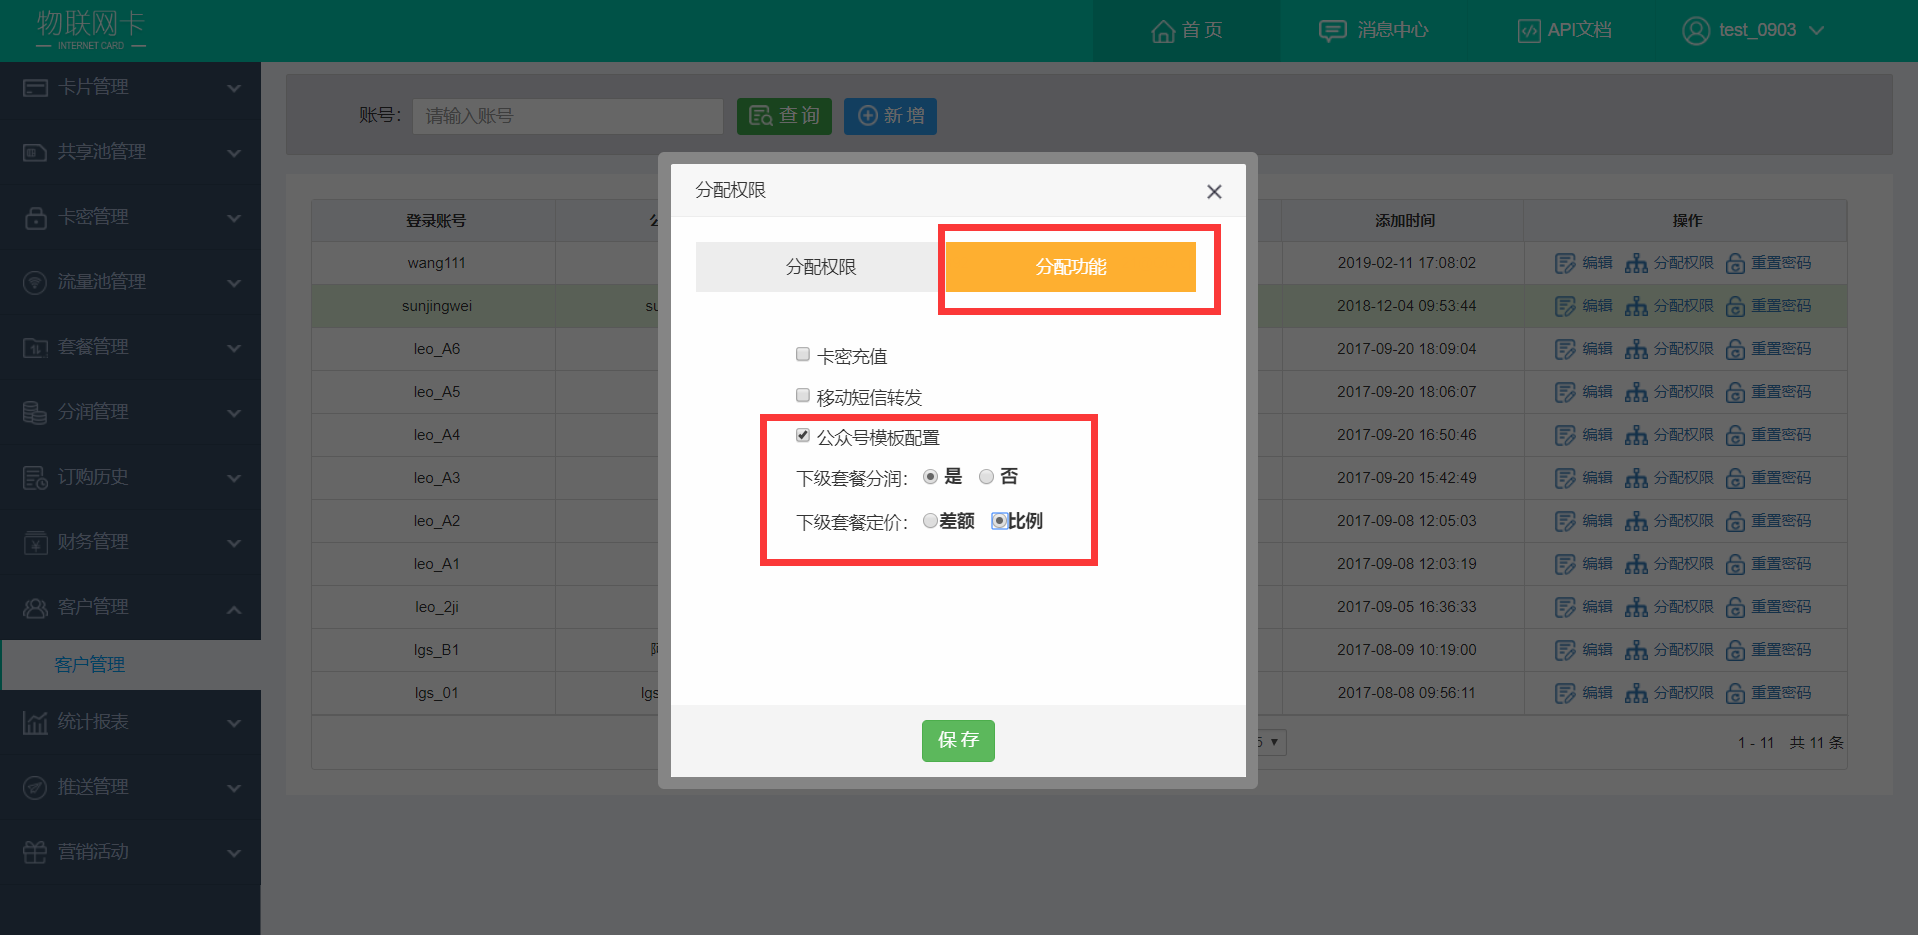Click 分配权限 link in leo_A4 row

click(x=1683, y=435)
